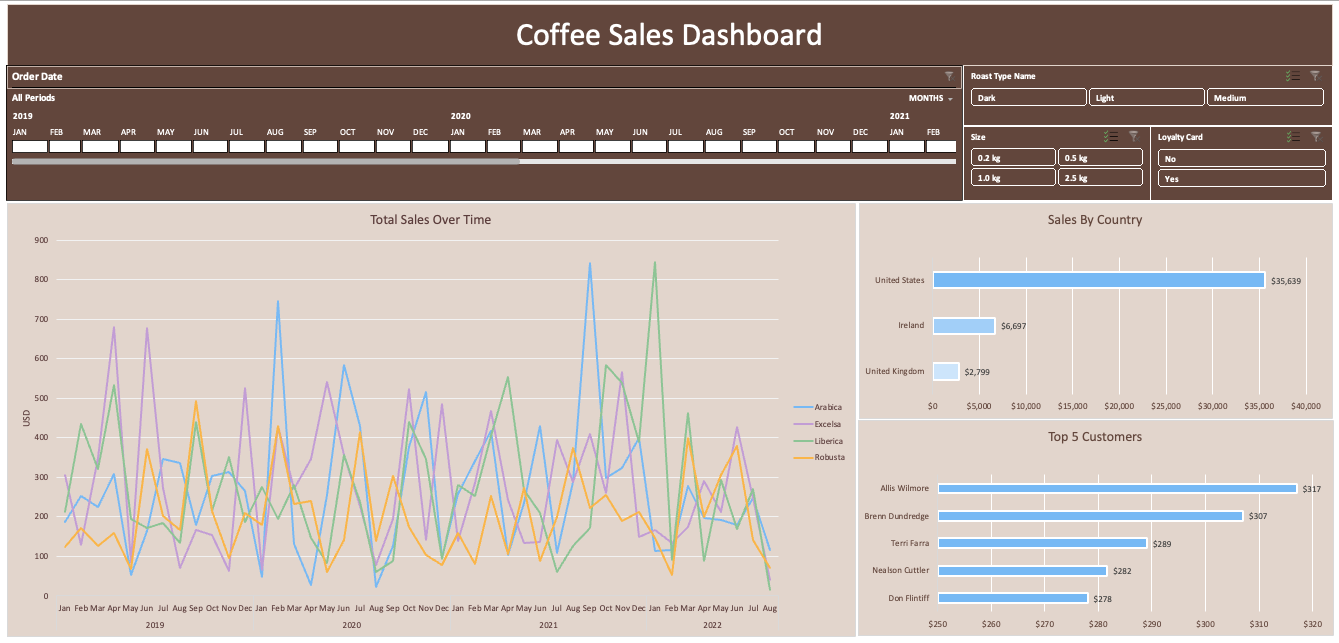
Task: Select the MAR 2020 tile on the timeline
Action: pos(532,145)
